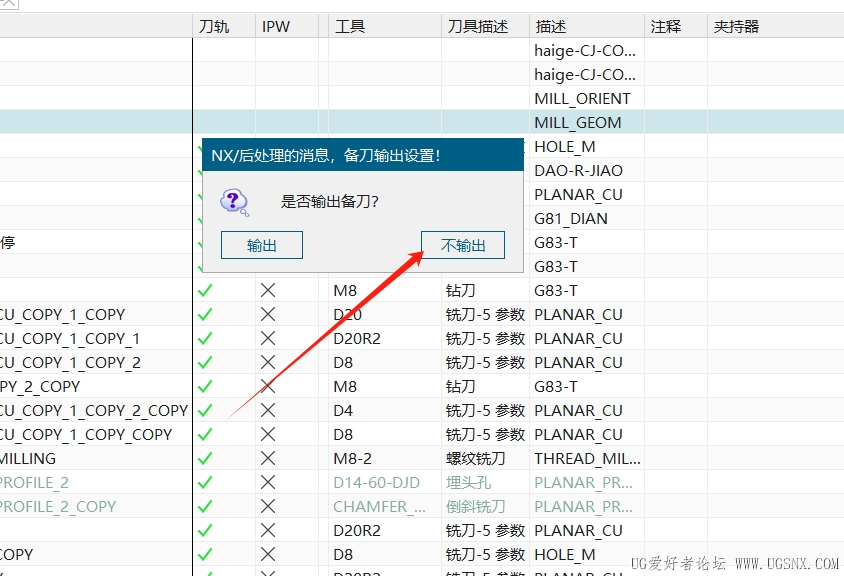Click green check in CU_COPY_1_COPY_1 row
This screenshot has height=576, width=844.
click(x=205, y=339)
